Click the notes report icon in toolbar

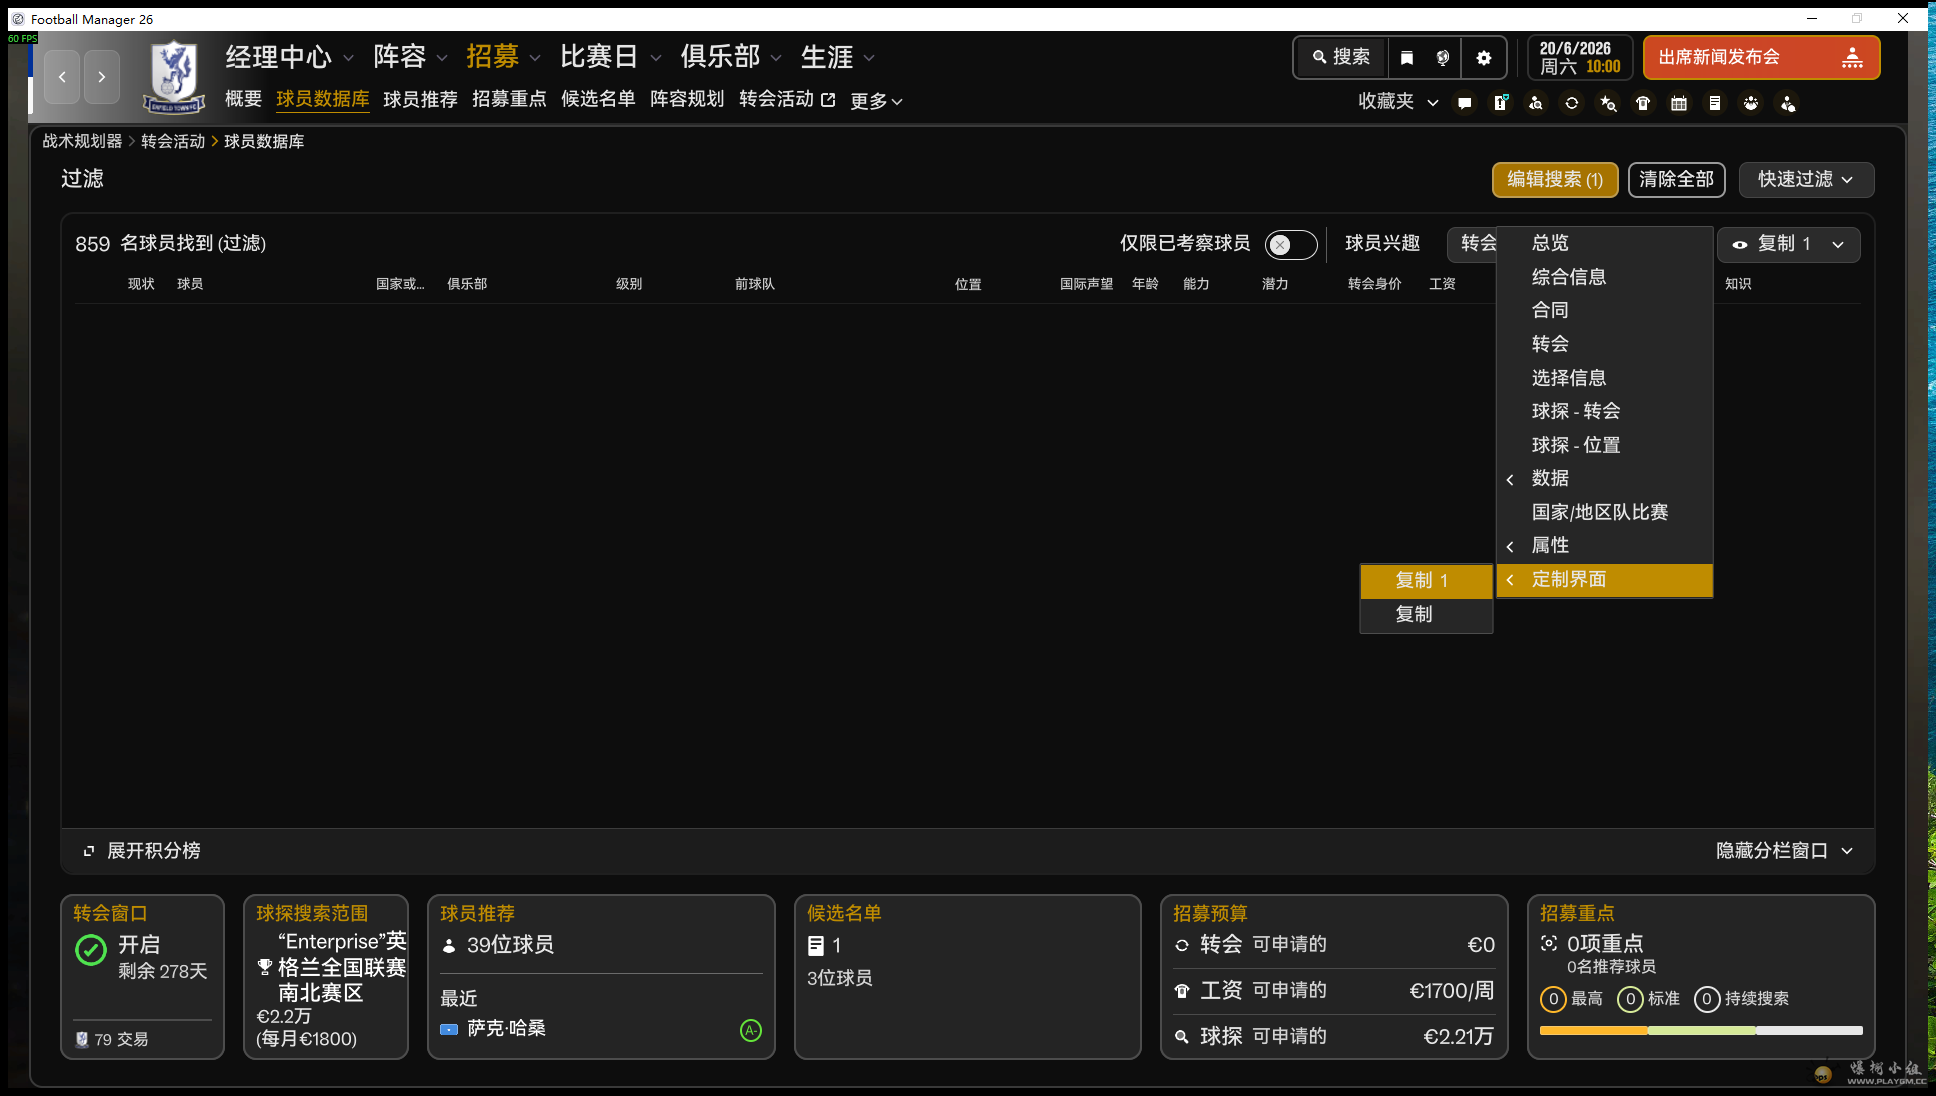pos(1714,103)
